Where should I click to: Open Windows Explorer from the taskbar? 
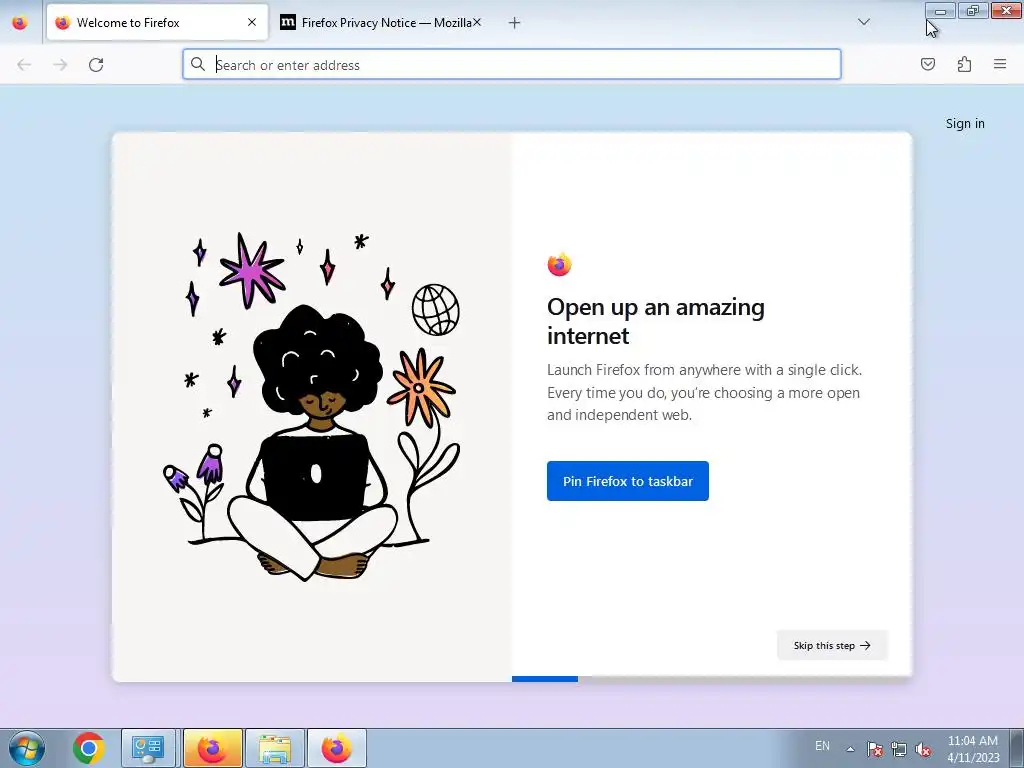(275, 748)
